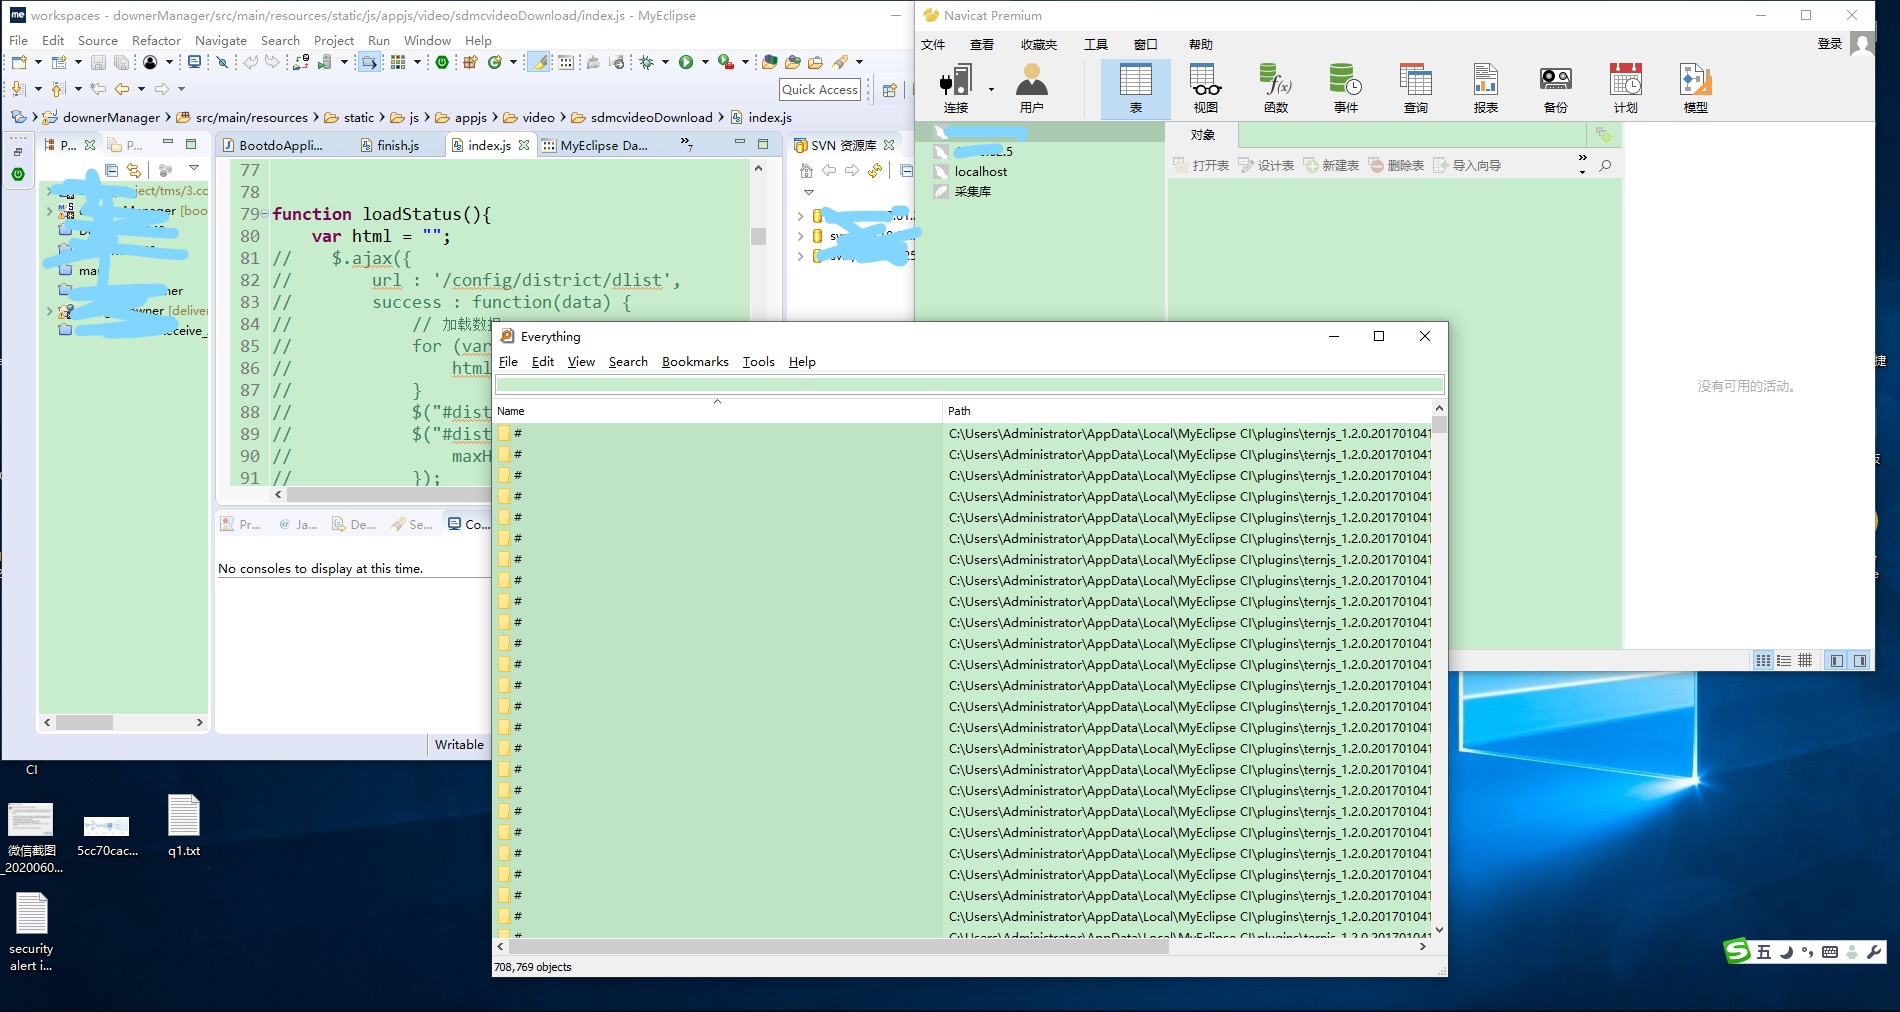The width and height of the screenshot is (1900, 1012).
Task: Open the Navicat 连接 (Connection) tool
Action: pyautogui.click(x=956, y=88)
